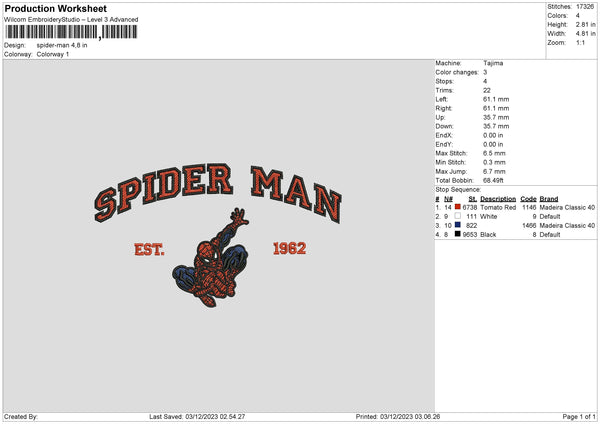
Task: Click the 'Stop Sequence:' heading
Action: click(458, 189)
